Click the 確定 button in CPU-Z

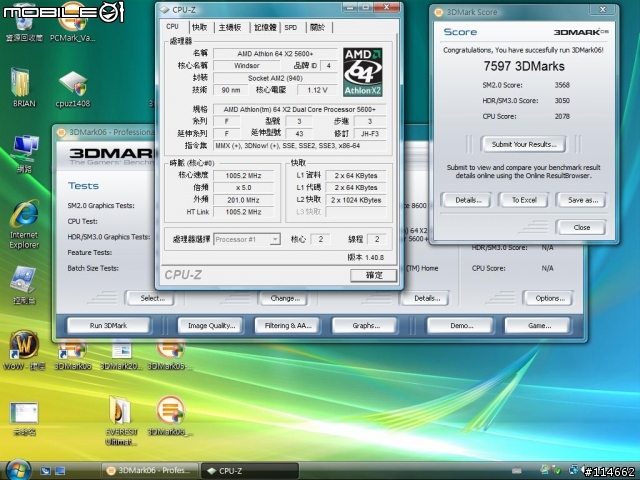(x=373, y=275)
